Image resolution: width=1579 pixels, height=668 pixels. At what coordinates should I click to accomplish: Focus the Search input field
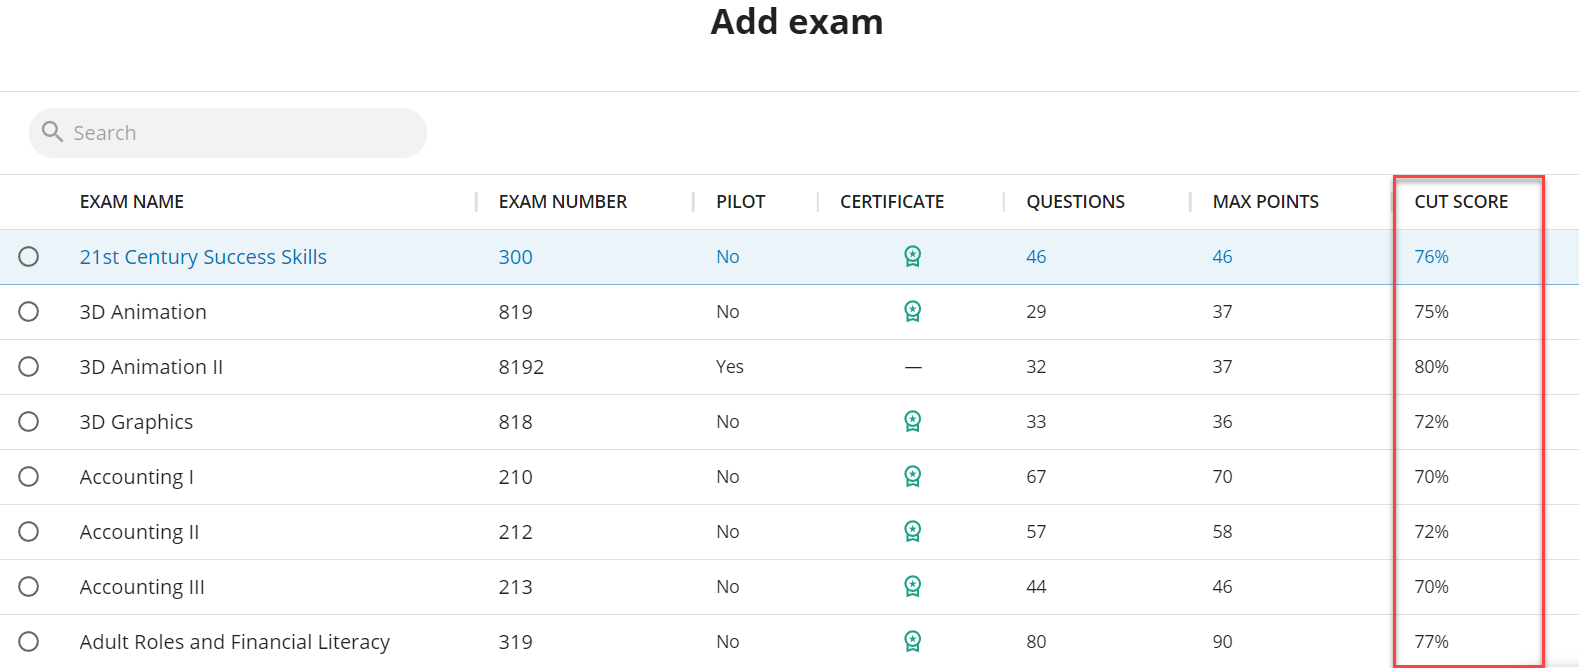[240, 133]
